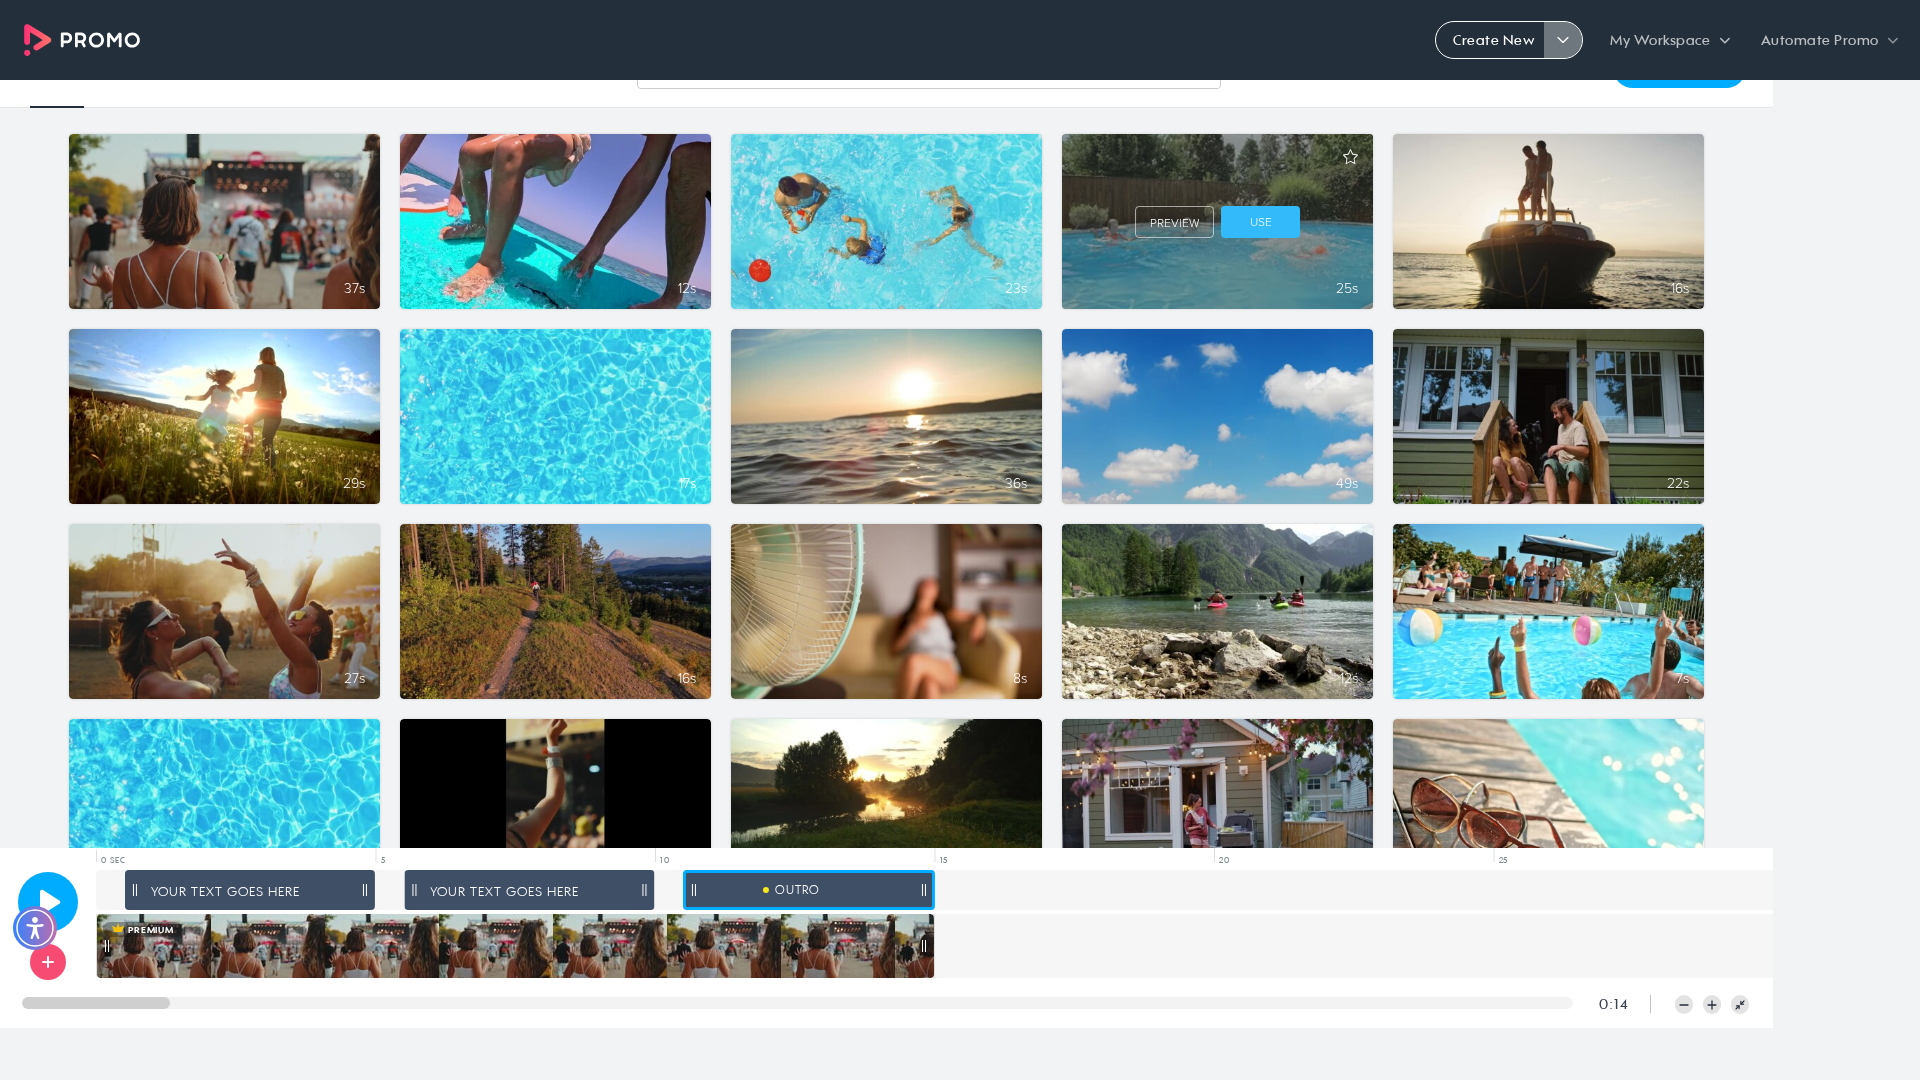The height and width of the screenshot is (1080, 1920).
Task: Select the kayaks on lake thumbnail
Action: 1217,612
